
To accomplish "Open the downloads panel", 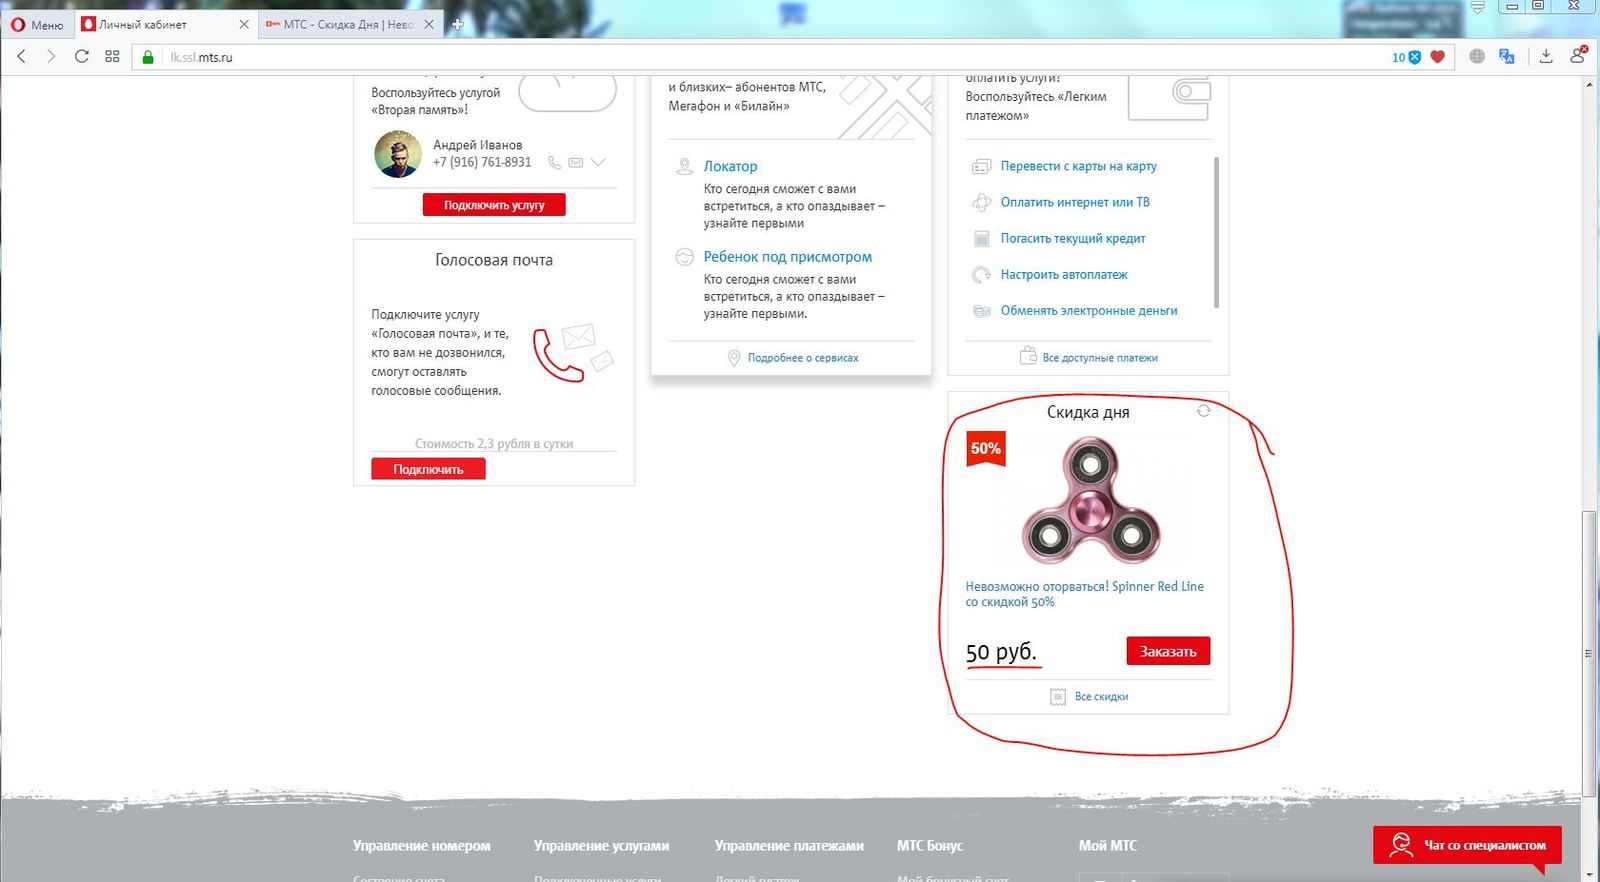I will click(x=1546, y=57).
